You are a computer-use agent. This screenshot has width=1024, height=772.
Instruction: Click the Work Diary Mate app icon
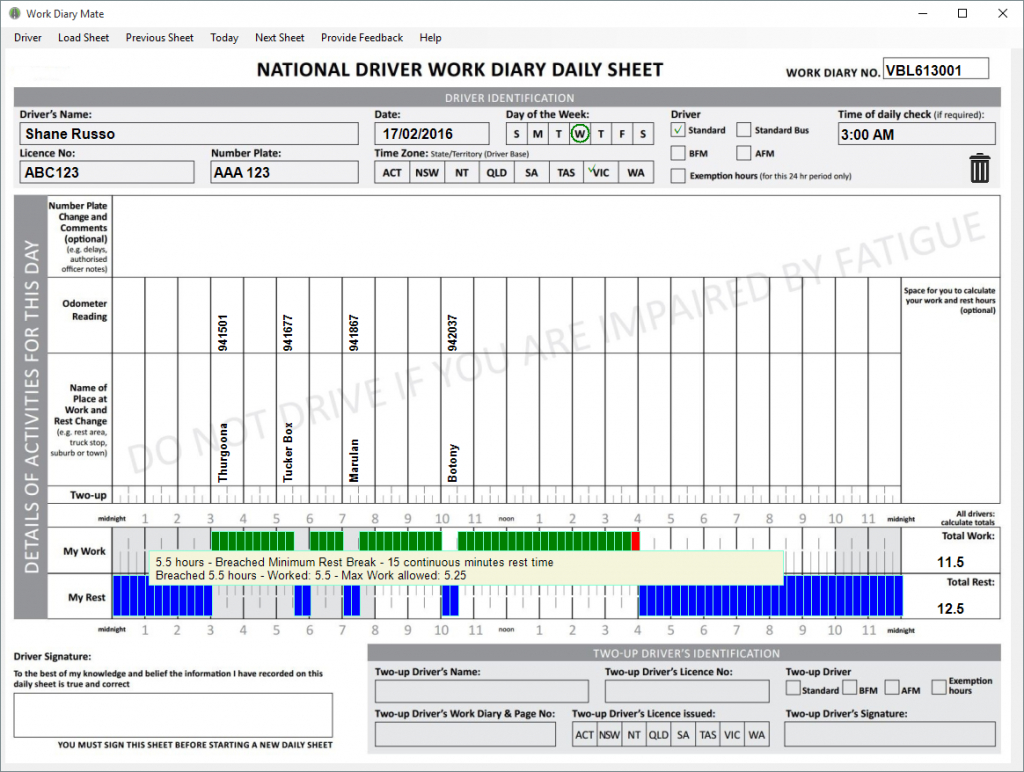point(14,14)
